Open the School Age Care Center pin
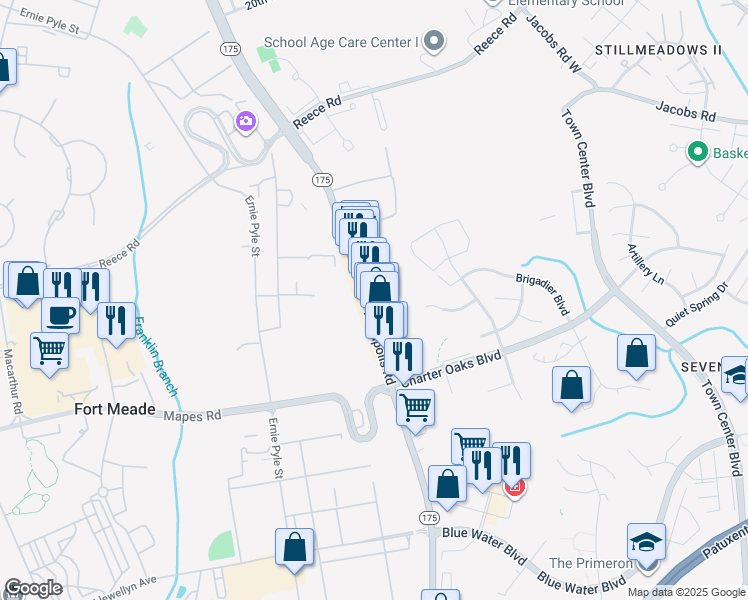The width and height of the screenshot is (748, 600). 434,41
